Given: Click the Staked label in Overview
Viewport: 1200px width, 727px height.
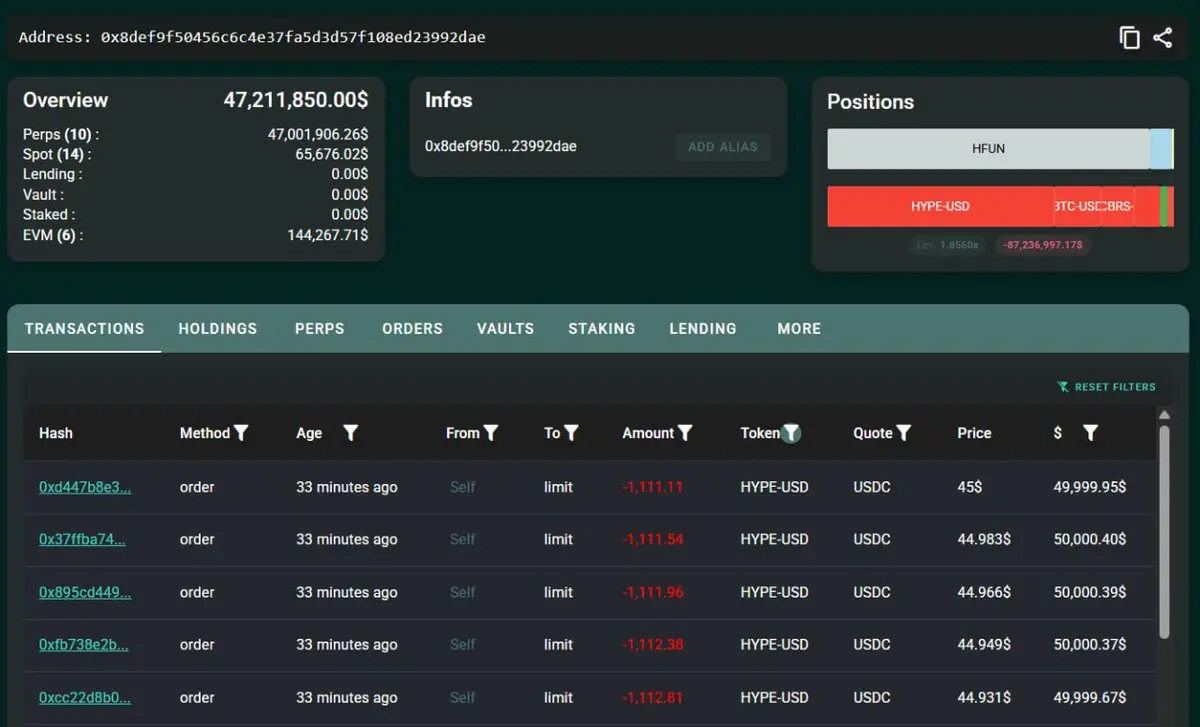Looking at the screenshot, I should [x=49, y=214].
